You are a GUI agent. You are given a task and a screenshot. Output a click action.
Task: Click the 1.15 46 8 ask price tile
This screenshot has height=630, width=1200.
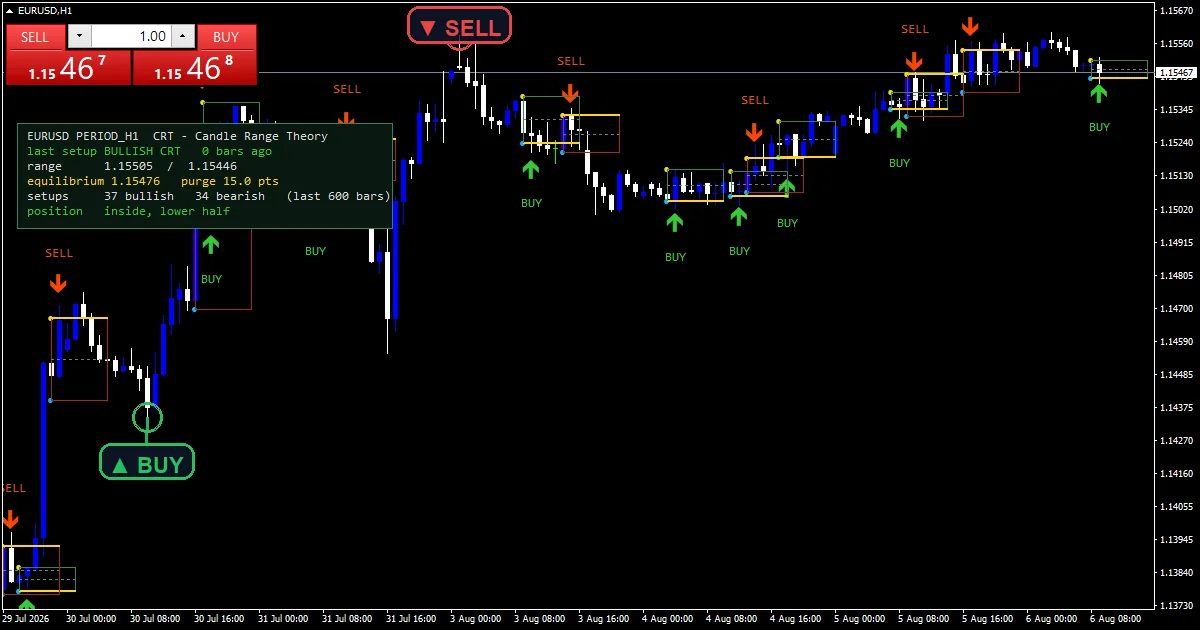click(x=195, y=68)
